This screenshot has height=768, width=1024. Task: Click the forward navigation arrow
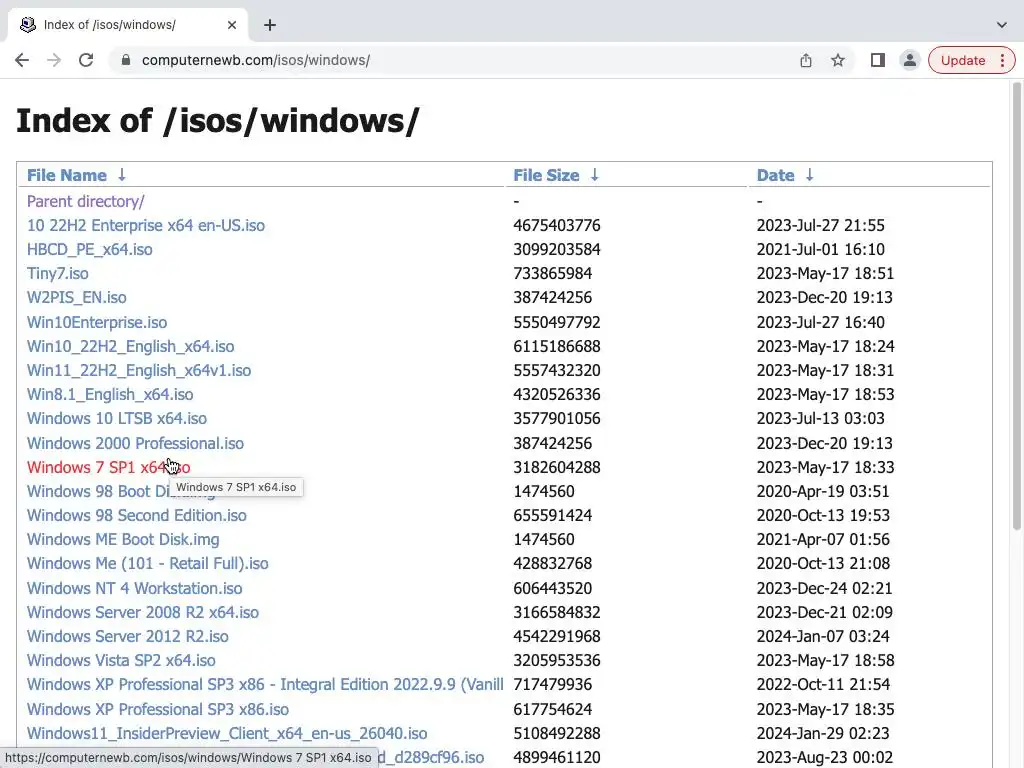pos(54,60)
